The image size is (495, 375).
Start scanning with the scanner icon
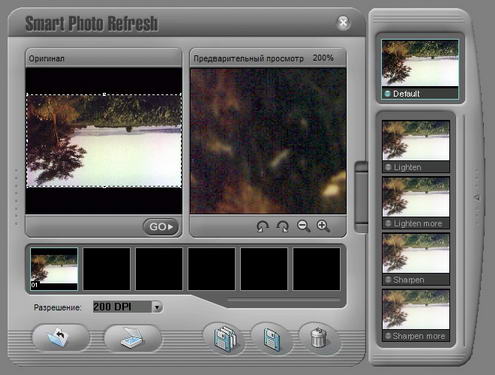pyautogui.click(x=133, y=338)
